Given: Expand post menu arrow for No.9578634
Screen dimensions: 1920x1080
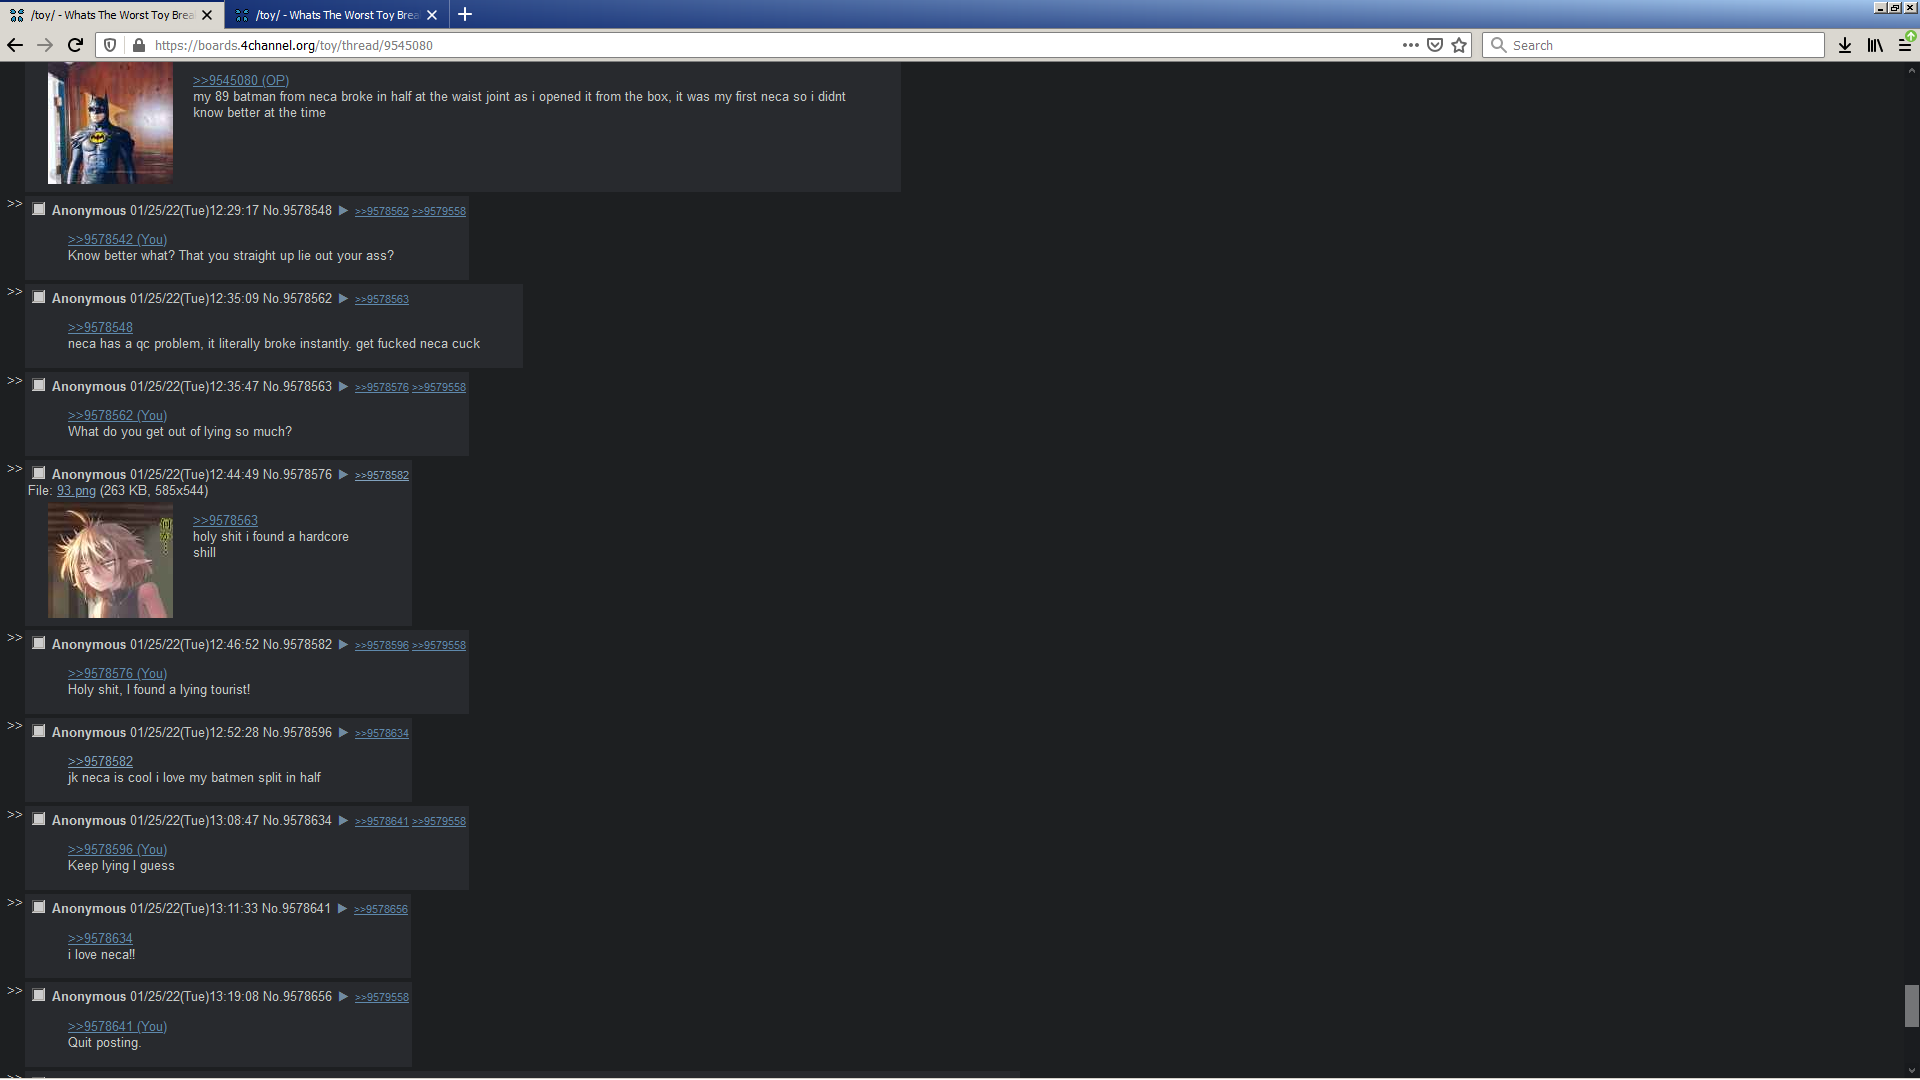Looking at the screenshot, I should pos(343,821).
